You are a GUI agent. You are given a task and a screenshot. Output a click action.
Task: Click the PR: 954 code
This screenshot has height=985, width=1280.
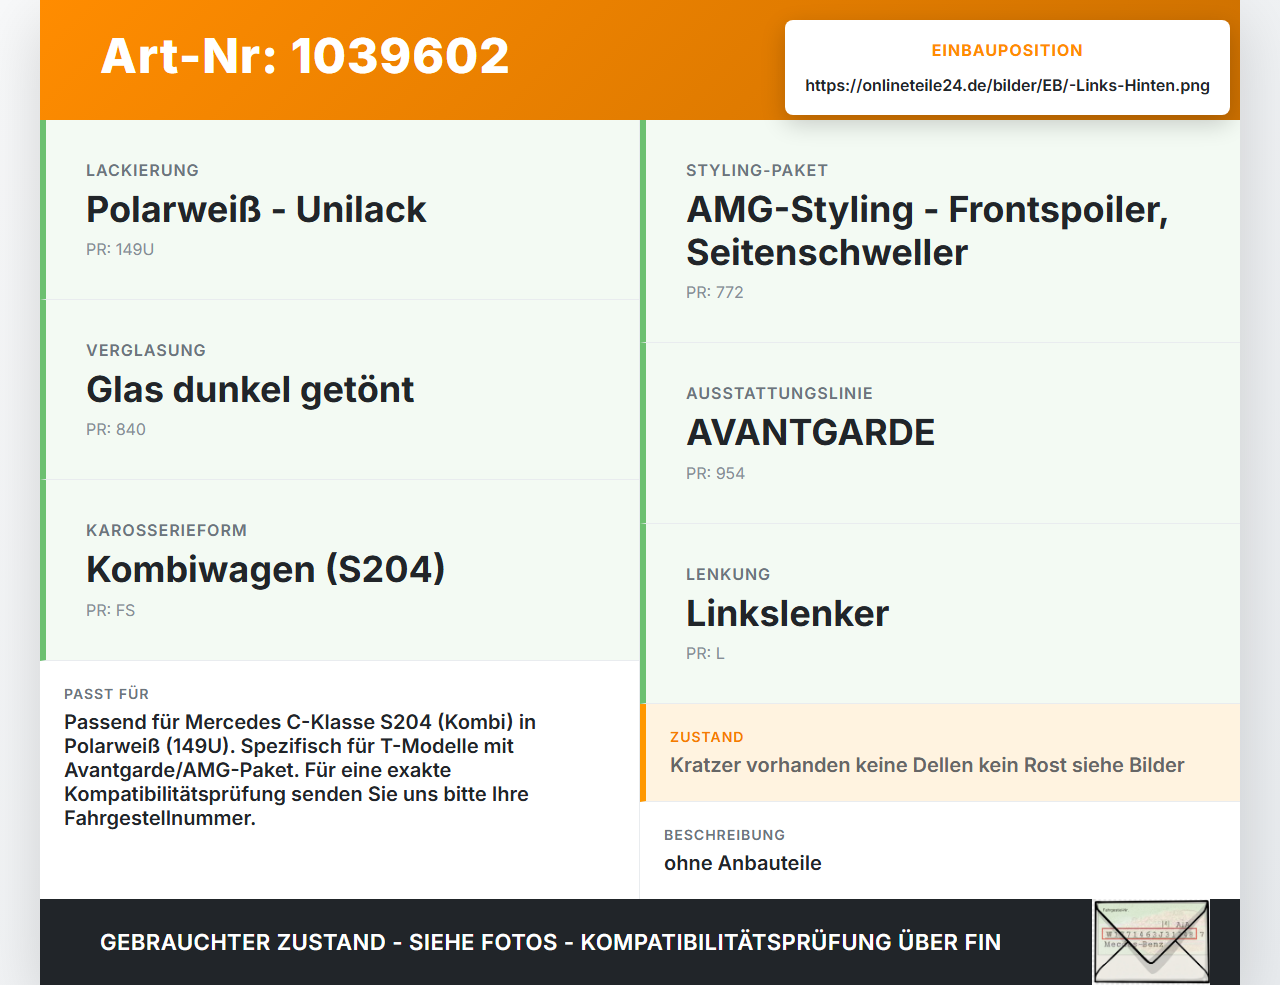(715, 474)
